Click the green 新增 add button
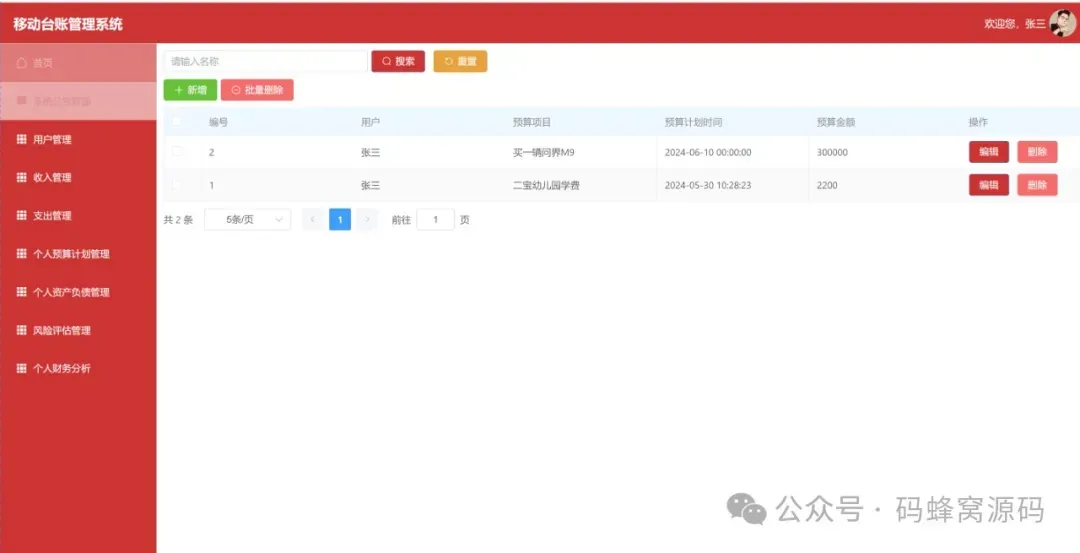Viewport: 1080px width, 553px height. click(190, 90)
